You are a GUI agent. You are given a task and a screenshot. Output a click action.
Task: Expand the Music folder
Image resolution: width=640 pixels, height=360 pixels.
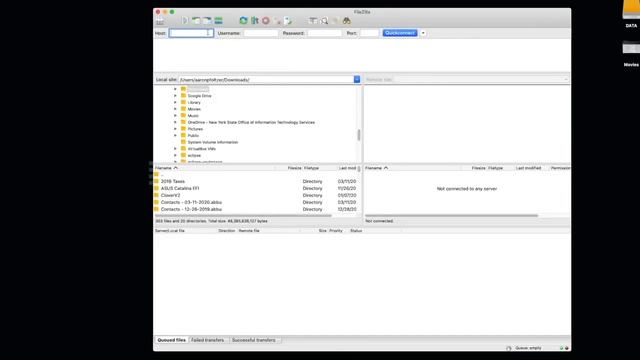pyautogui.click(x=176, y=116)
